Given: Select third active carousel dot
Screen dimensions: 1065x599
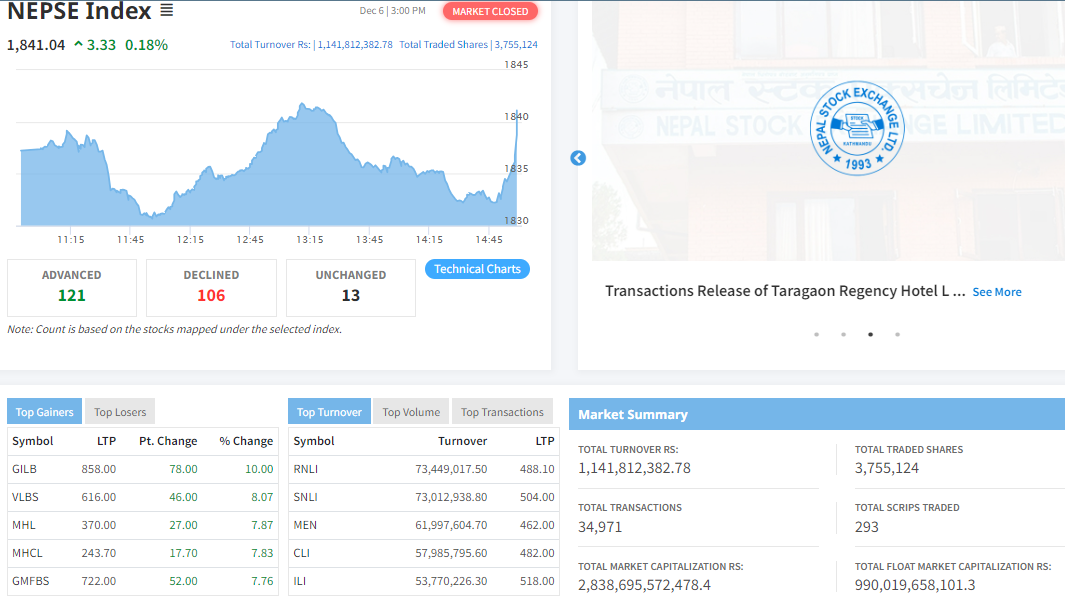Looking at the screenshot, I should point(870,334).
